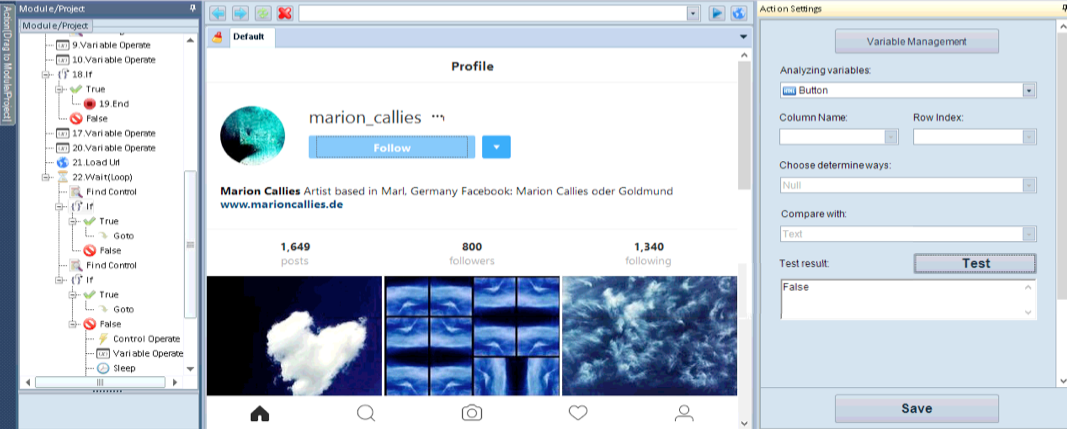Collapse the 18.If tree node
This screenshot has width=1067, height=429.
[46, 74]
